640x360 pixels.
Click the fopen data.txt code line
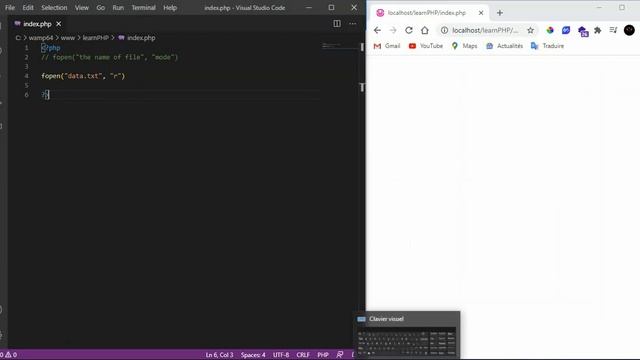[83, 76]
